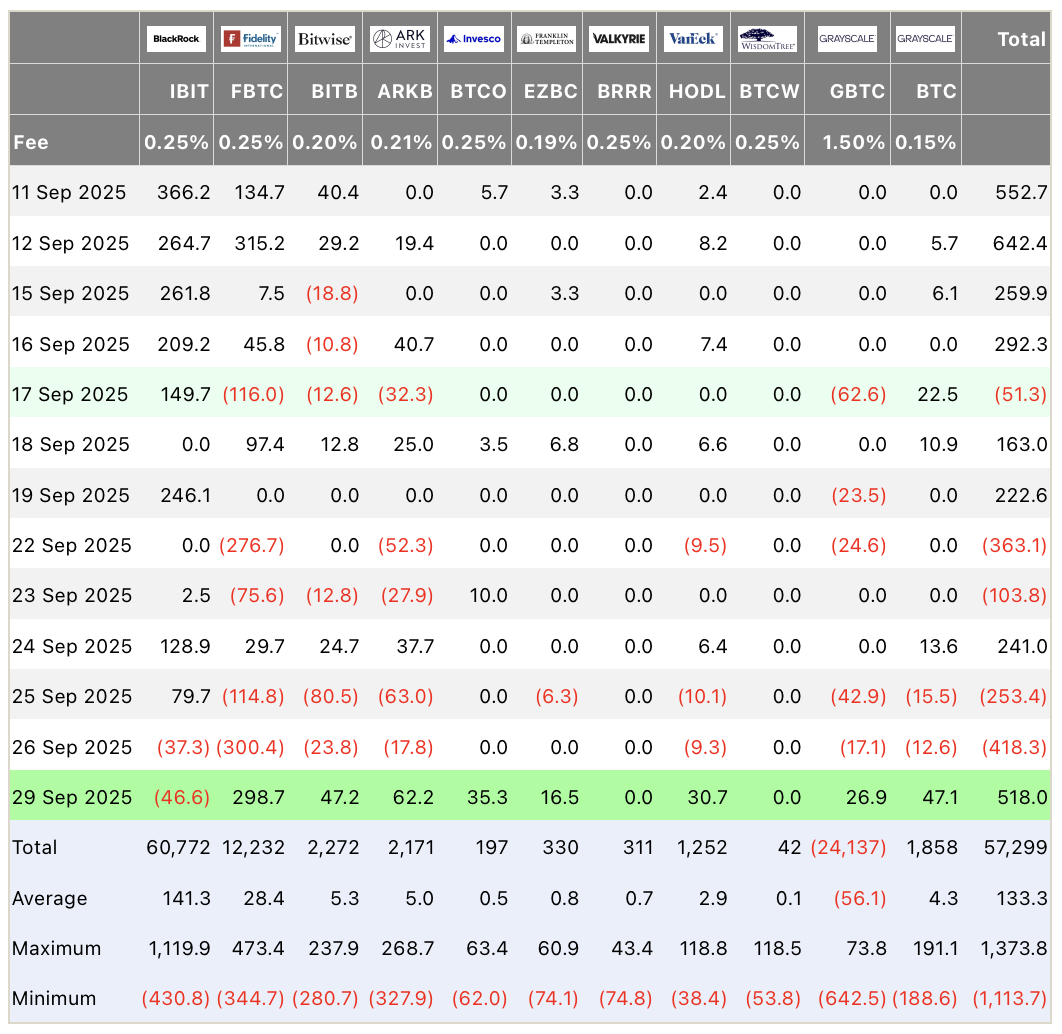Click the WisdomTree logo
Screen dimensions: 1062x1034
768,39
